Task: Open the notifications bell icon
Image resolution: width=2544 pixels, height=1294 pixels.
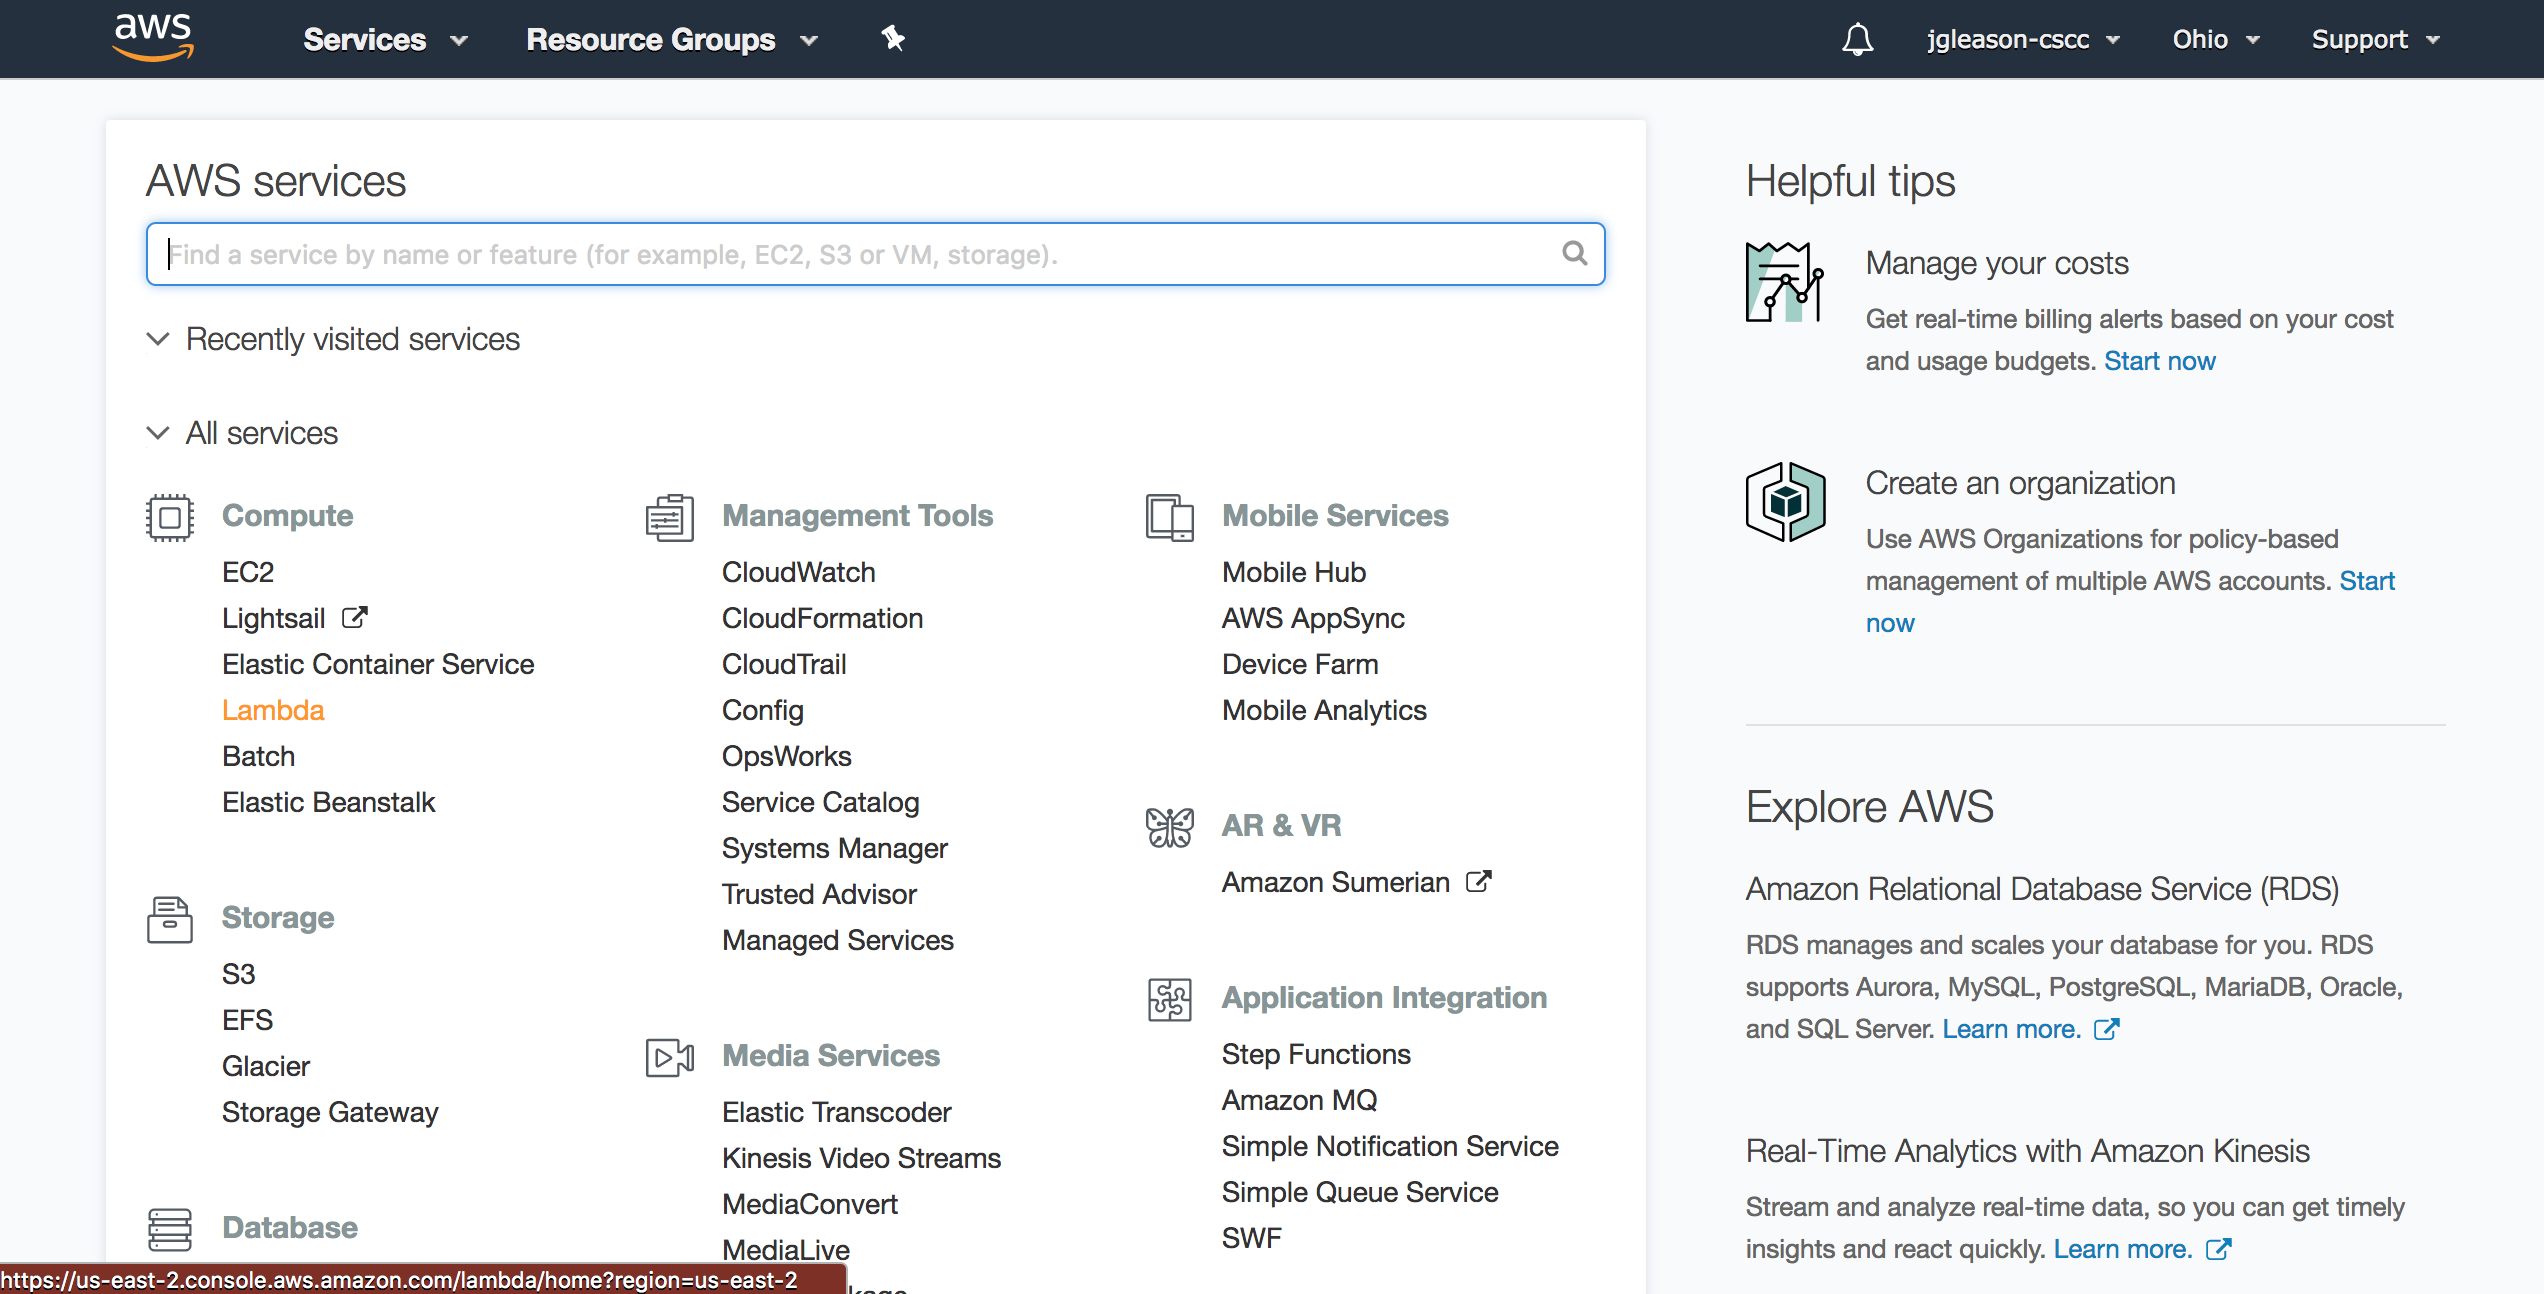Action: 1857,39
